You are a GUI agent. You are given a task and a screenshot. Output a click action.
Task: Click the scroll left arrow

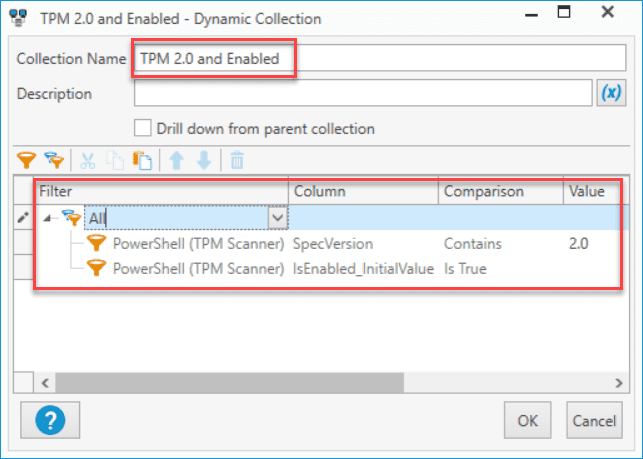coord(45,383)
